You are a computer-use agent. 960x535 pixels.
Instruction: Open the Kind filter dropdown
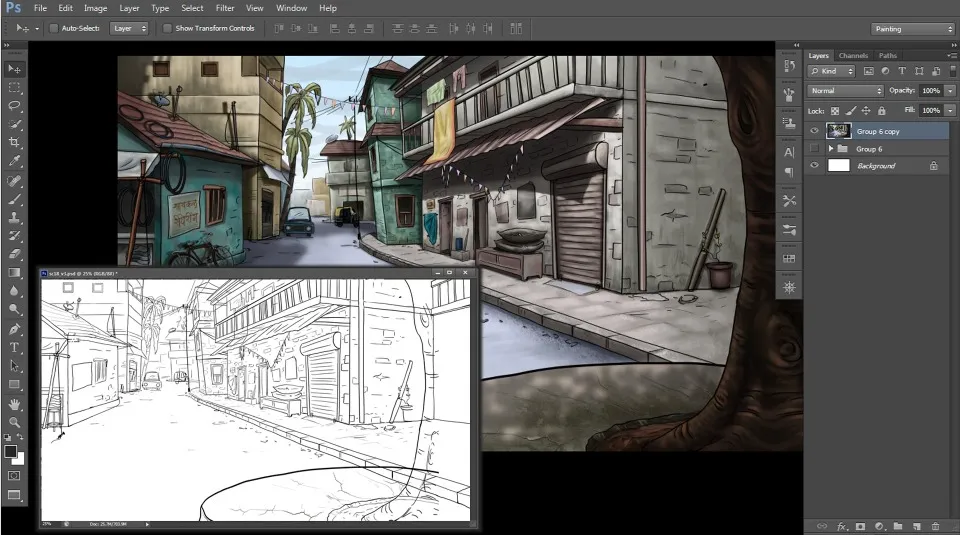tap(831, 71)
